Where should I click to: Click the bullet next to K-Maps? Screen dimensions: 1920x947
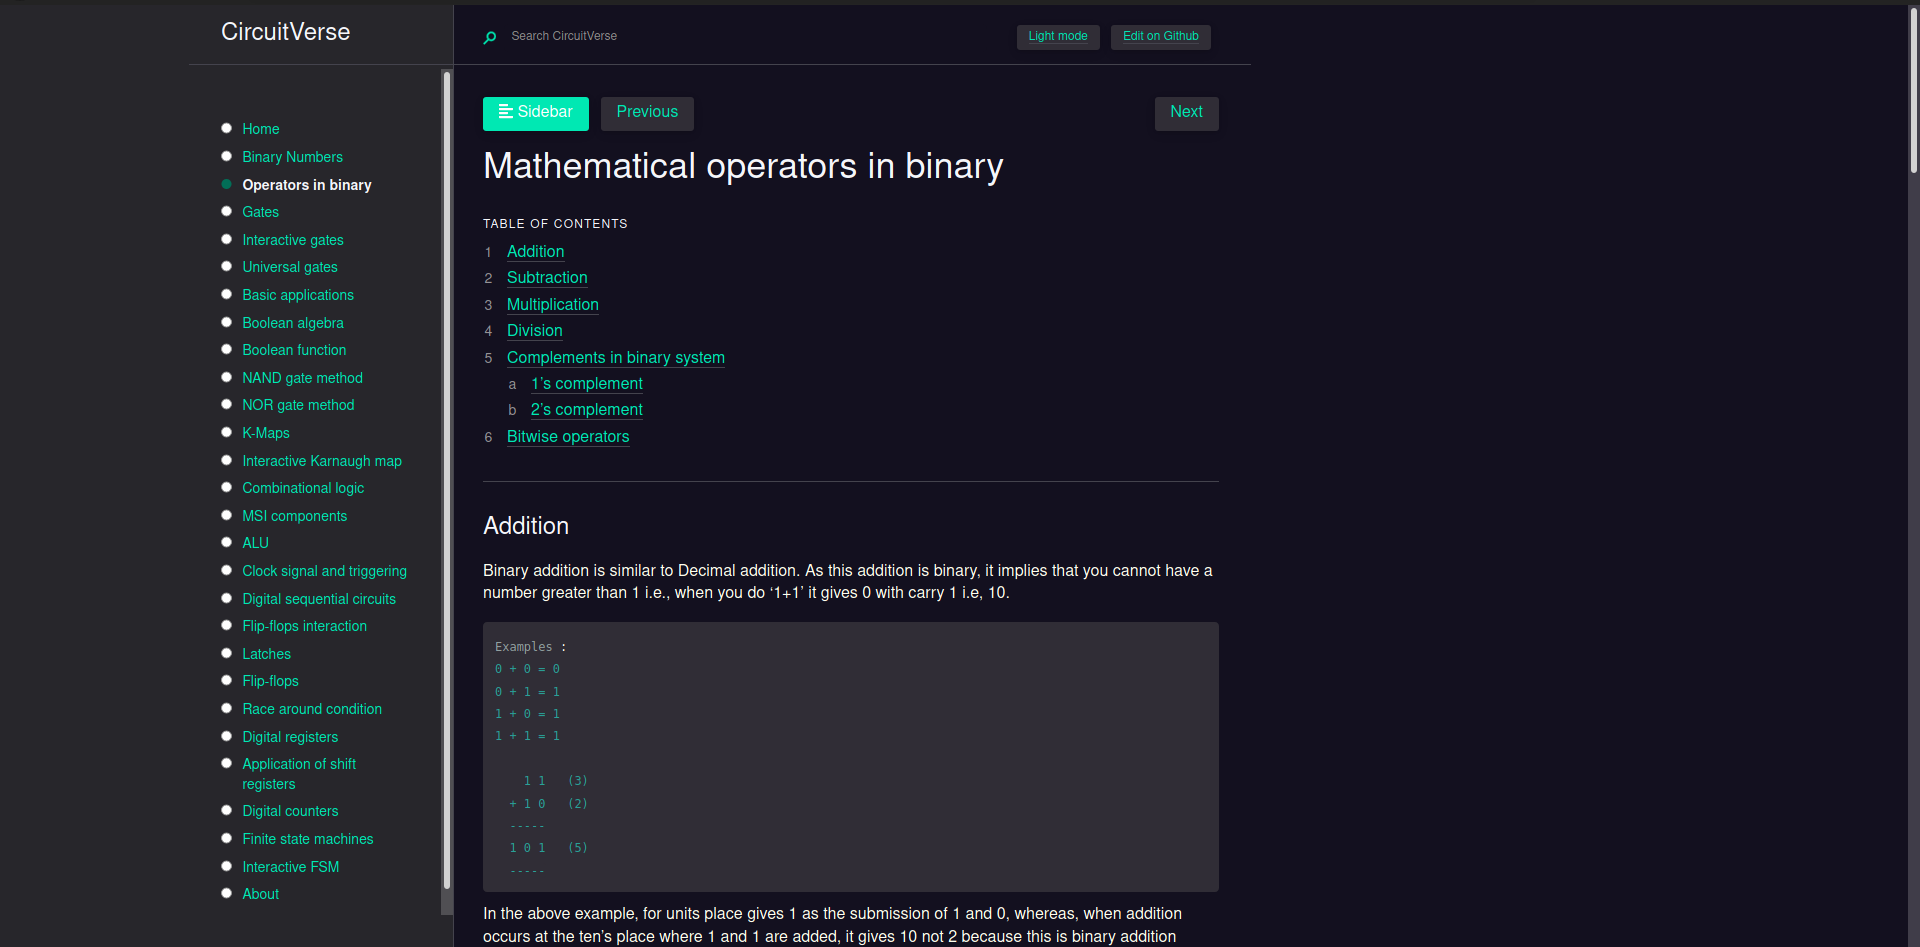227,431
